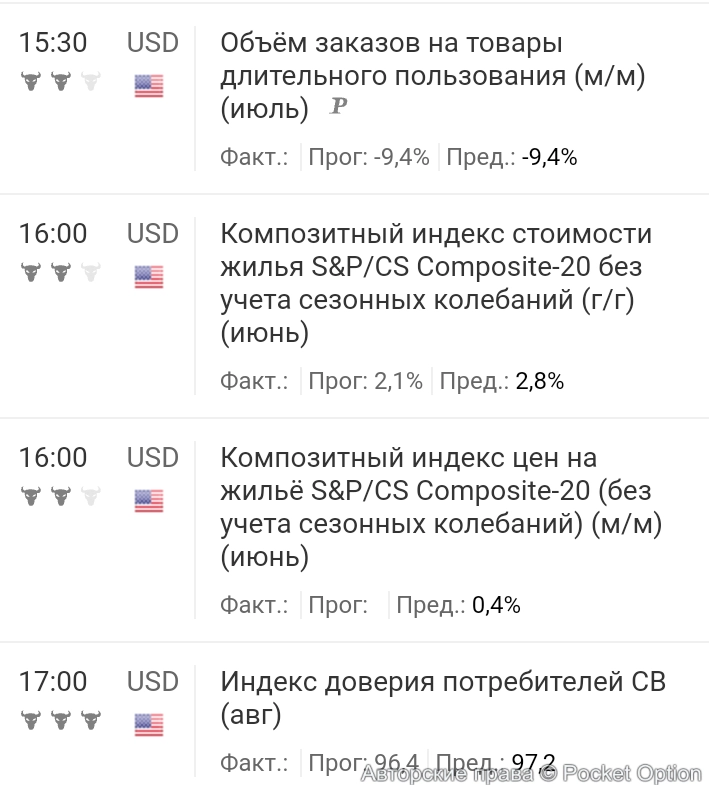
Task: Click the bull importance icons under 15:30
Action: [61, 82]
